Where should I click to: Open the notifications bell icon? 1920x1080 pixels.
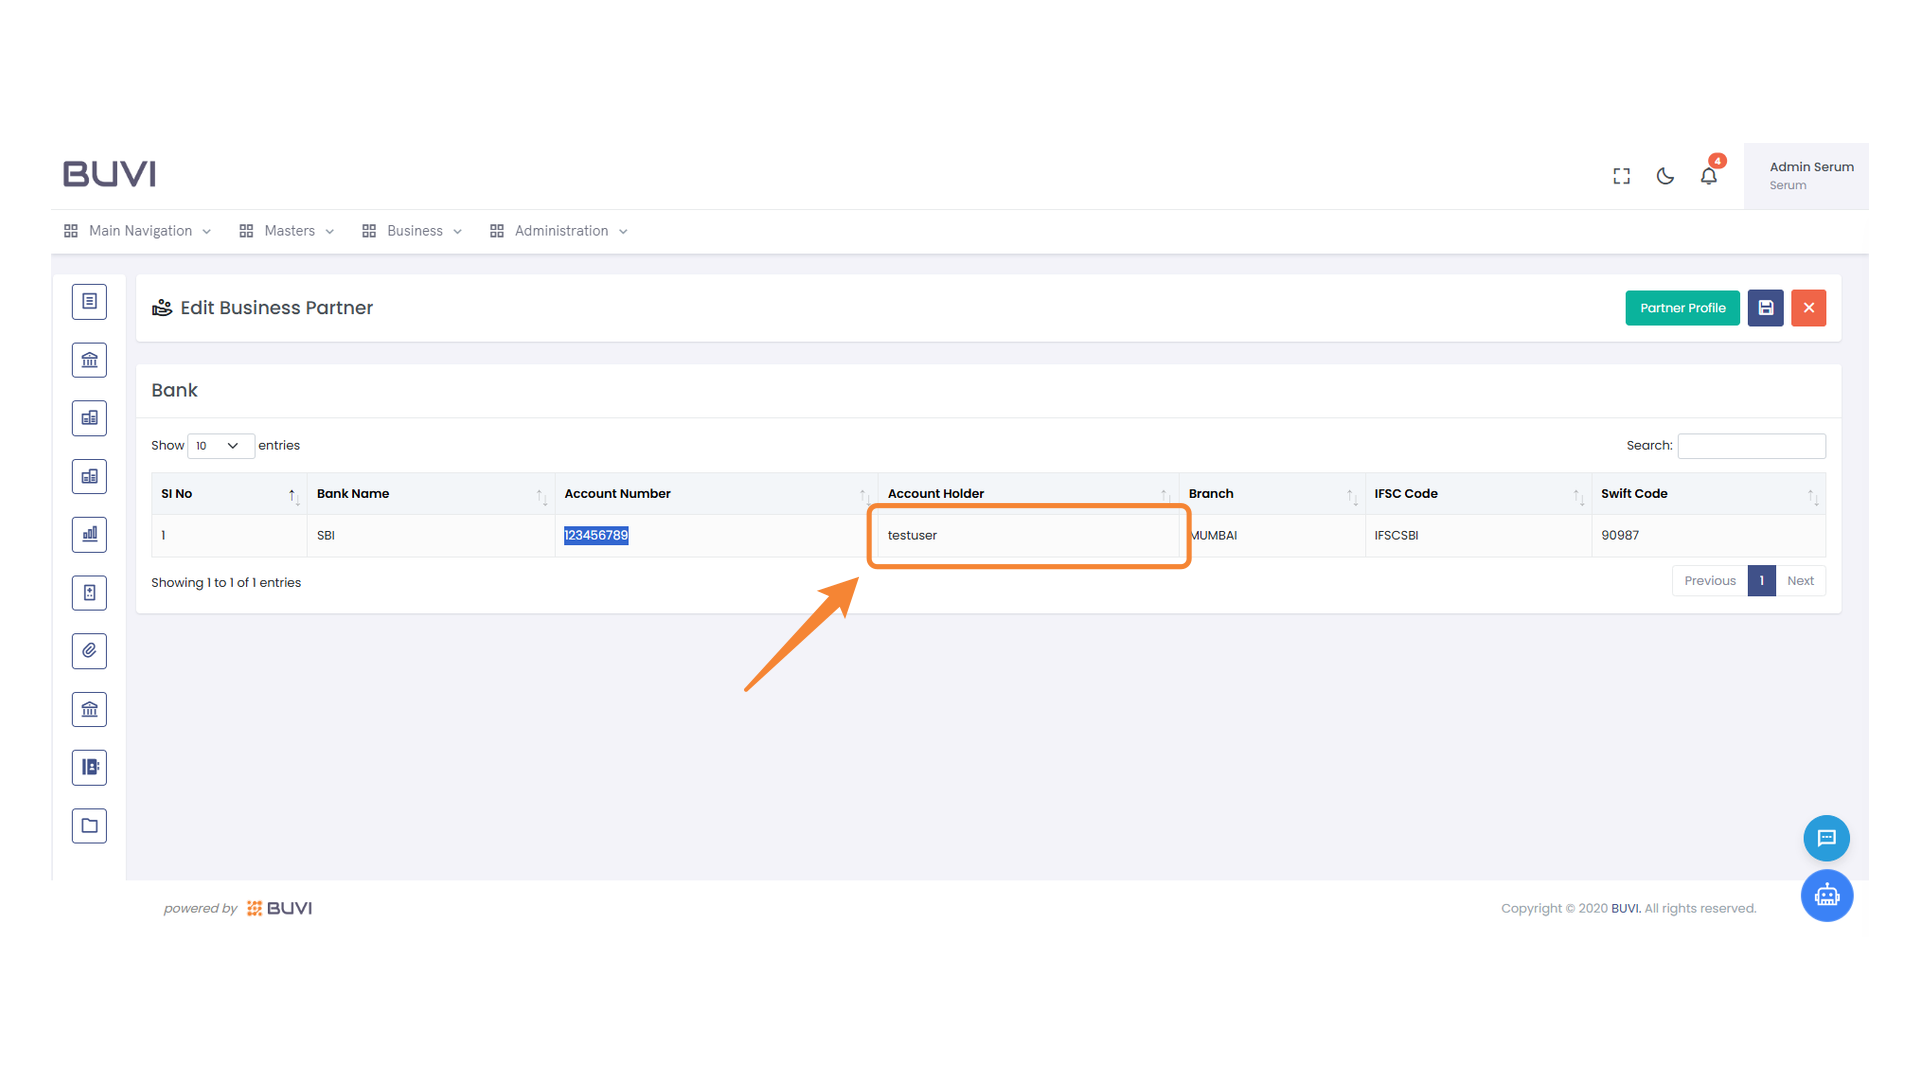click(1708, 176)
